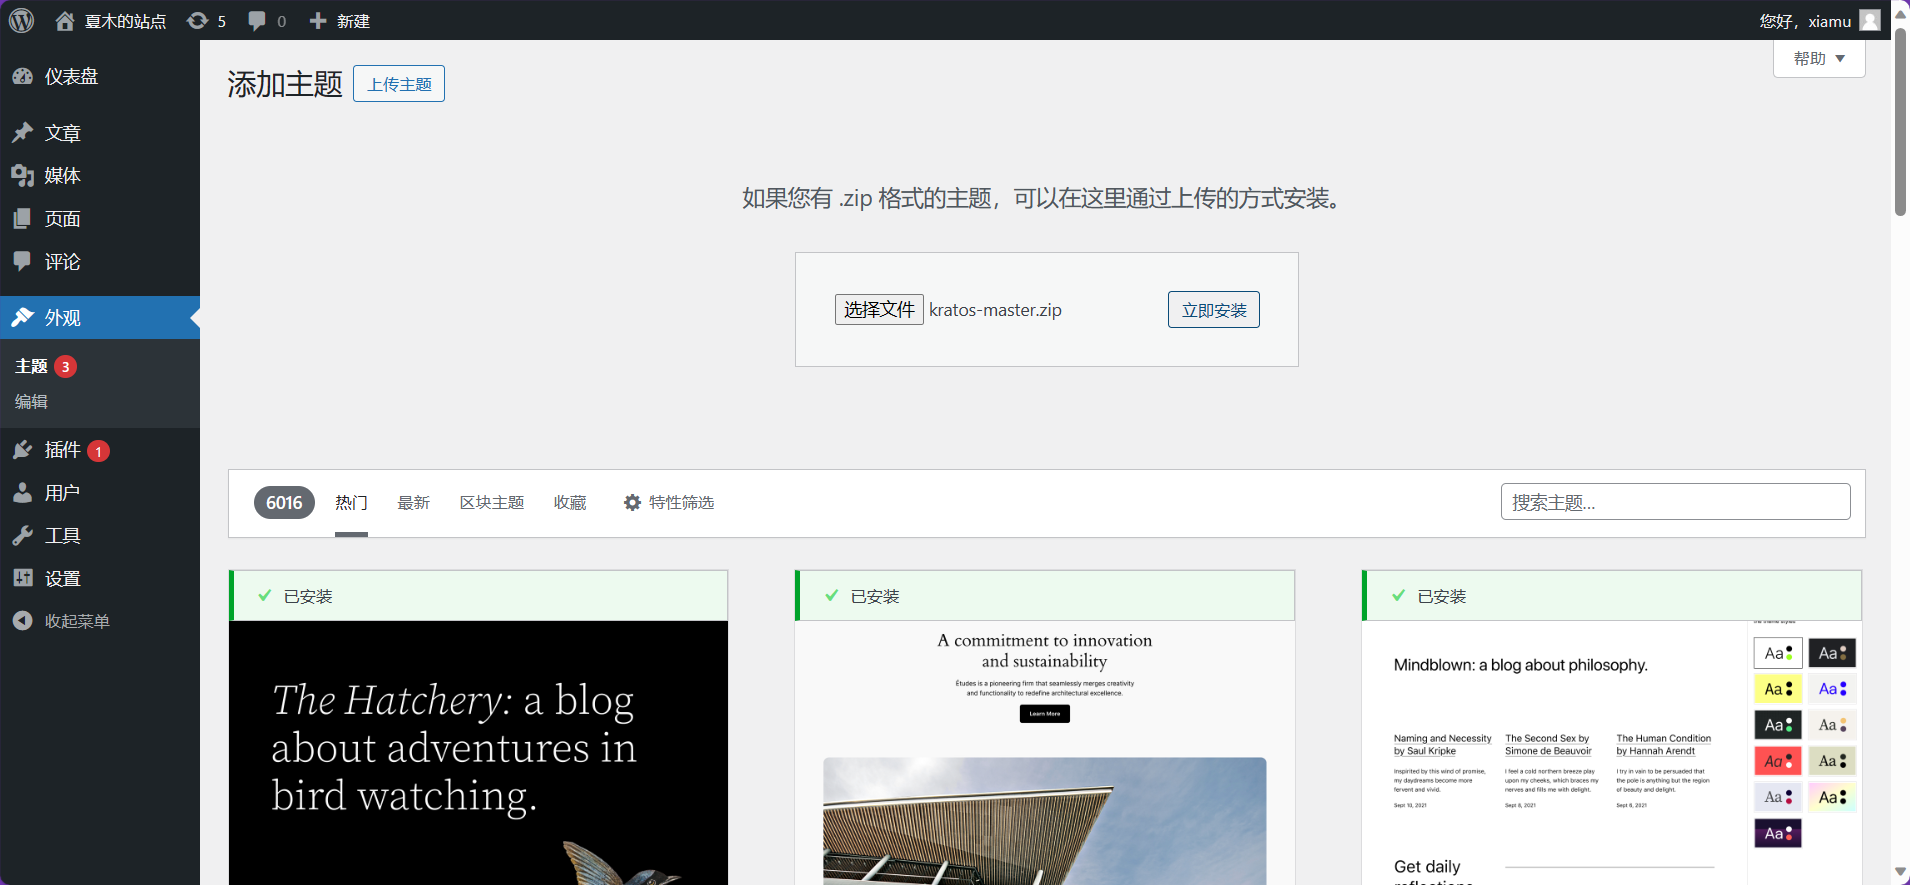Click the gear icon beside 特性筛选
Image resolution: width=1910 pixels, height=885 pixels.
[x=632, y=503]
